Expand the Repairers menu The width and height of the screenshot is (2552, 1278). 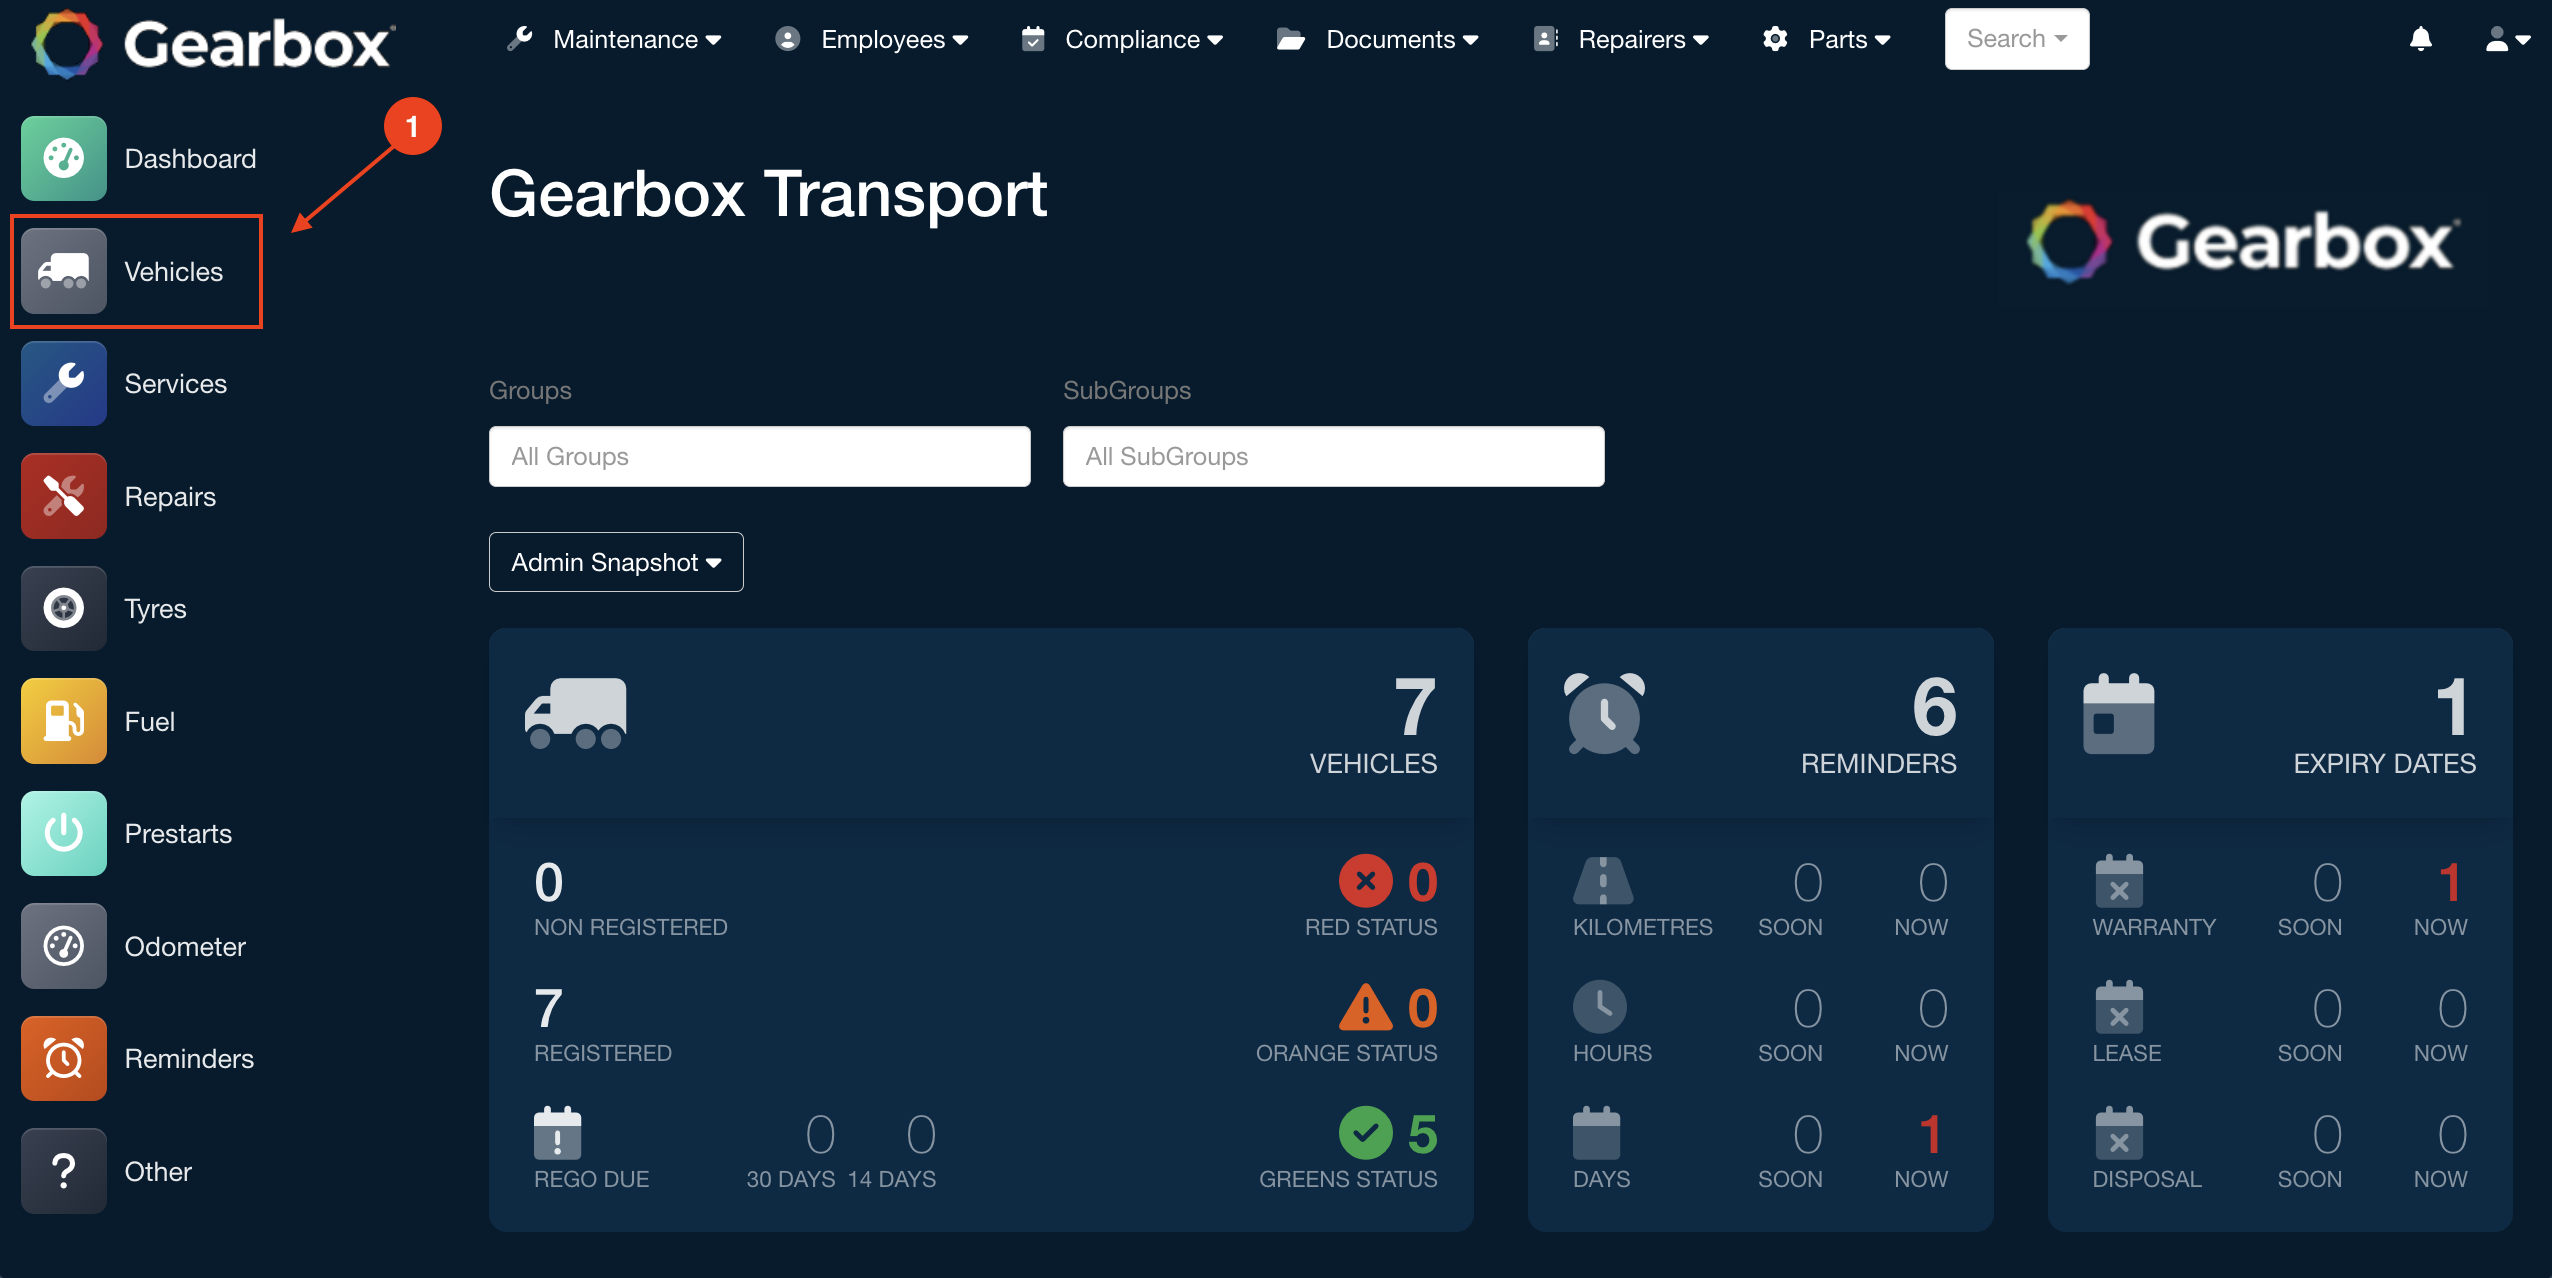point(1620,39)
